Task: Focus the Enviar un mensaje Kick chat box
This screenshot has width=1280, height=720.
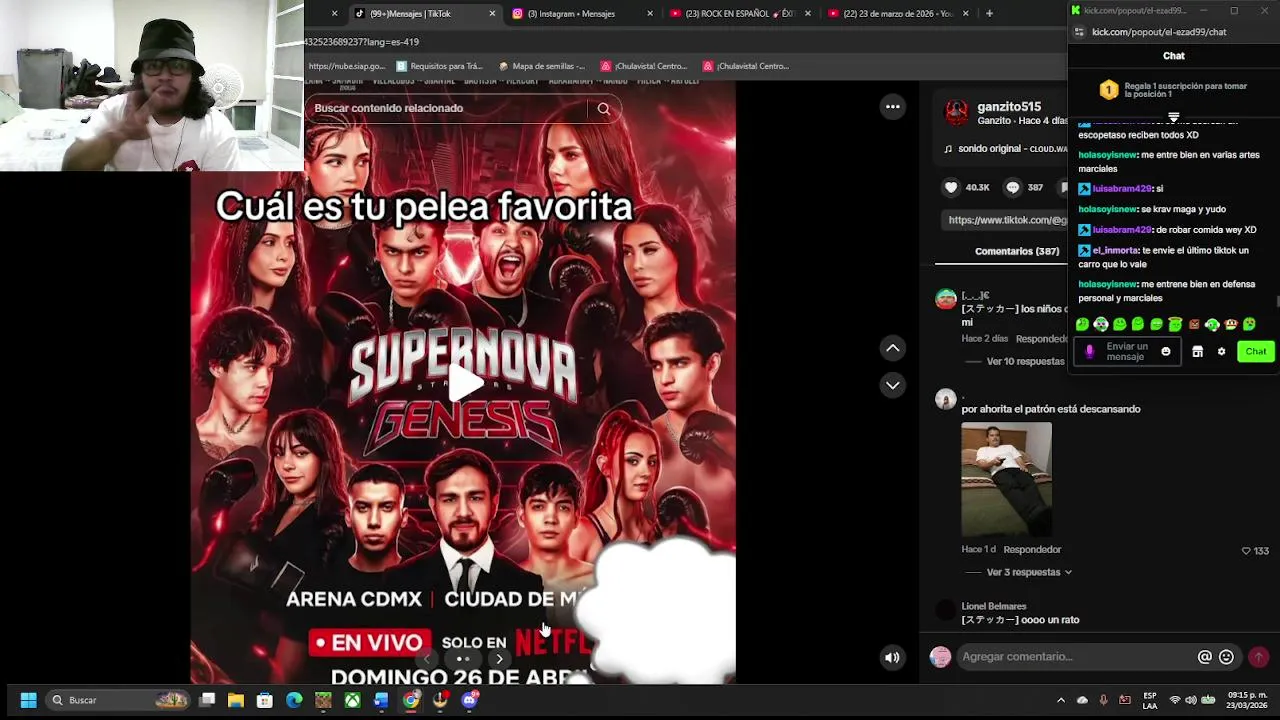Action: click(x=1127, y=352)
